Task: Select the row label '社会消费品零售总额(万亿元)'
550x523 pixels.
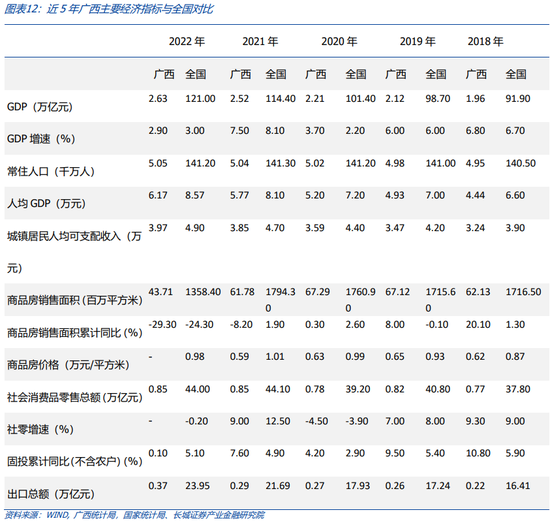Action: click(x=75, y=397)
